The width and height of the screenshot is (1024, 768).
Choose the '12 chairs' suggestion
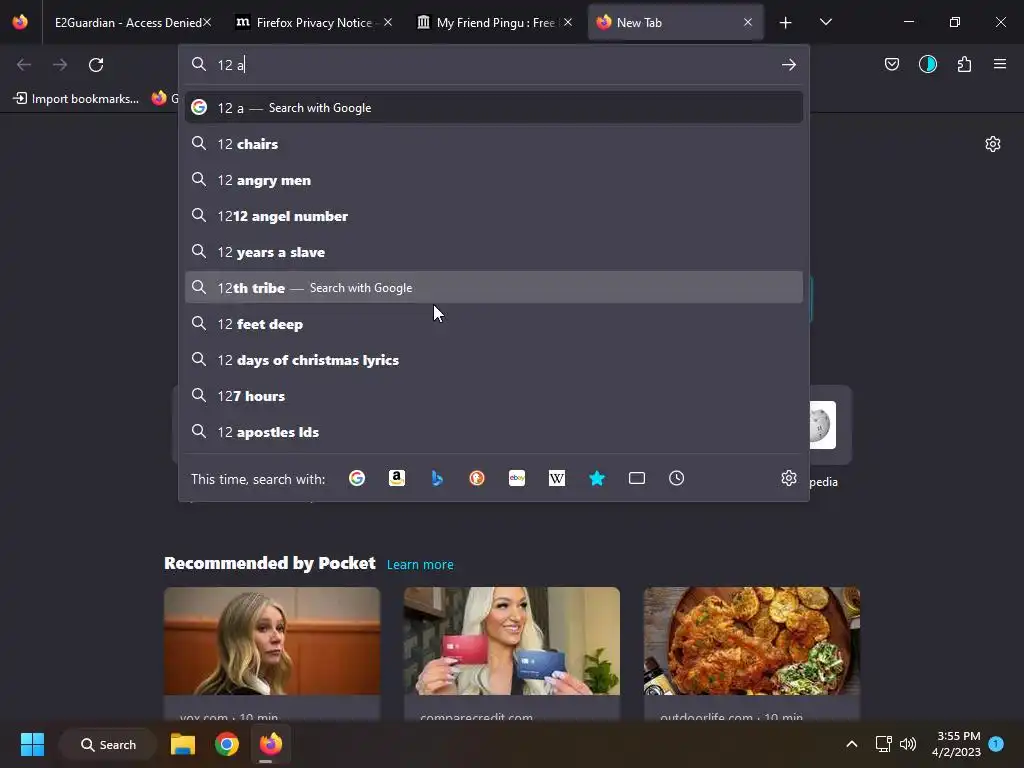point(494,144)
